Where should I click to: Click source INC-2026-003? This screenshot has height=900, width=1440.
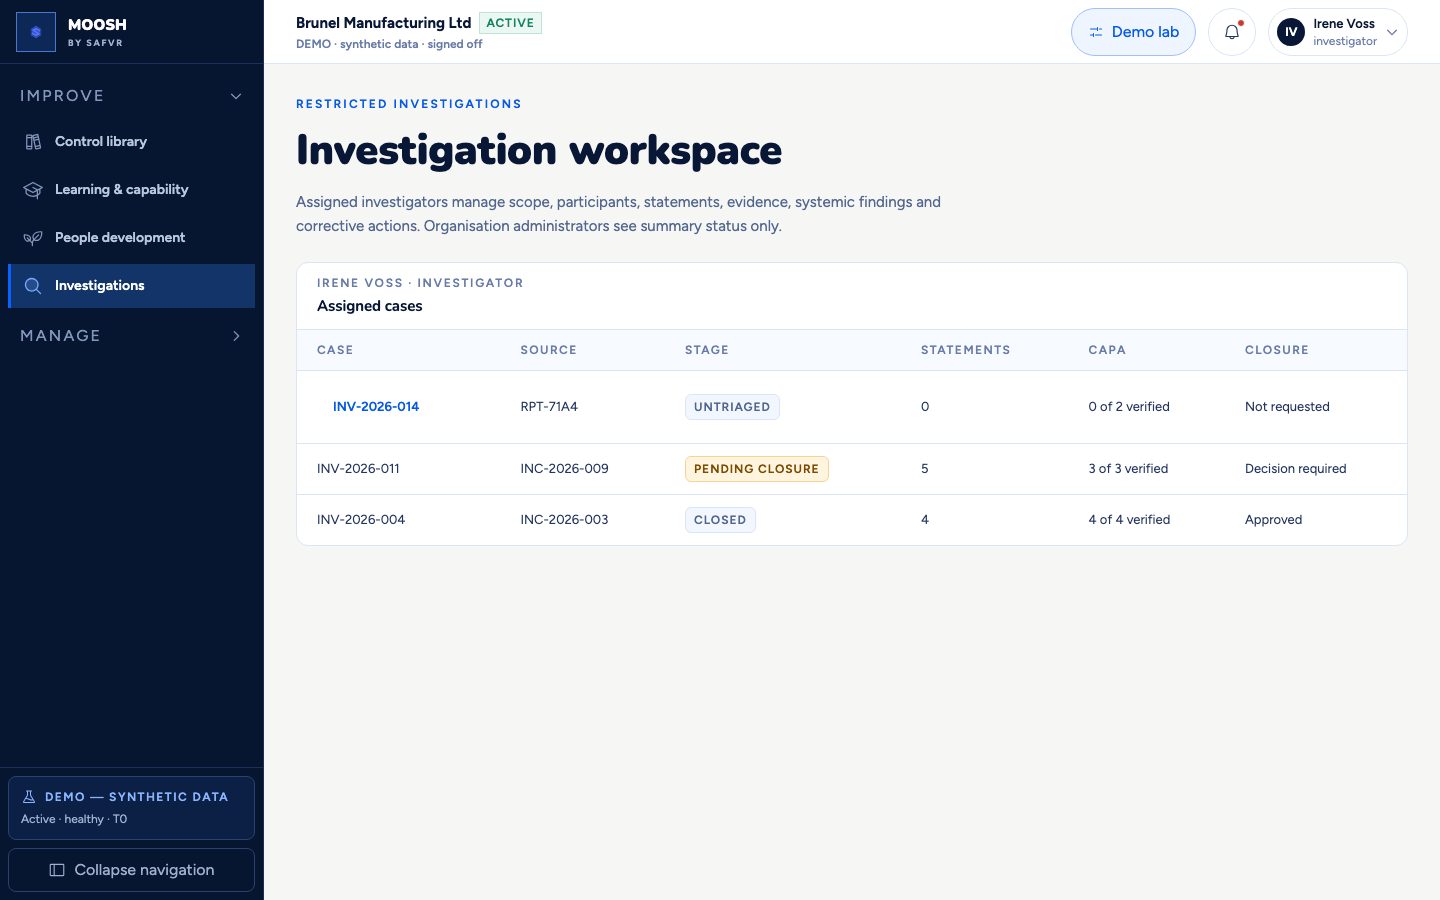pyautogui.click(x=564, y=520)
